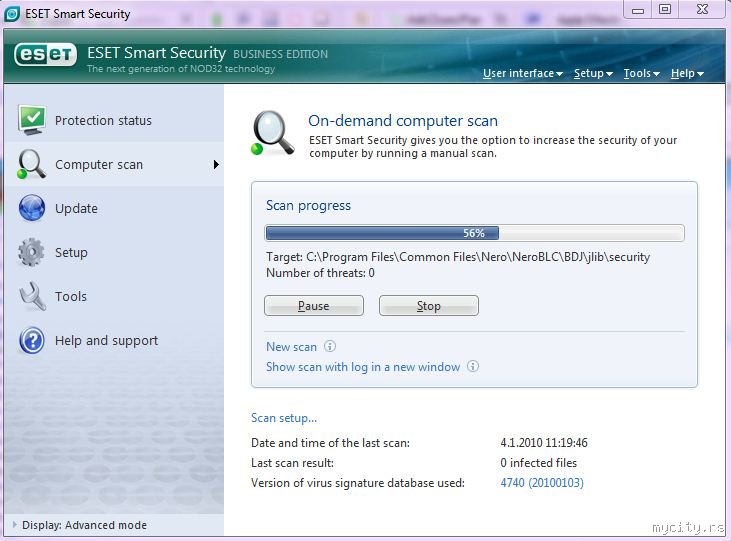This screenshot has height=541, width=731.
Task: Minimize the ESET Smart Security window
Action: (637, 10)
